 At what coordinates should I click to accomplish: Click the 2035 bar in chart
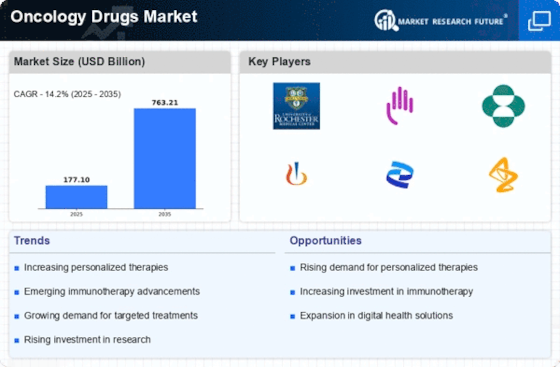point(165,158)
